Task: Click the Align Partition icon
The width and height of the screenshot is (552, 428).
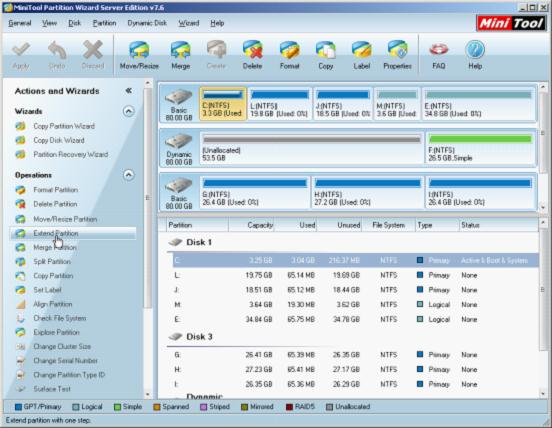Action: (x=20, y=304)
